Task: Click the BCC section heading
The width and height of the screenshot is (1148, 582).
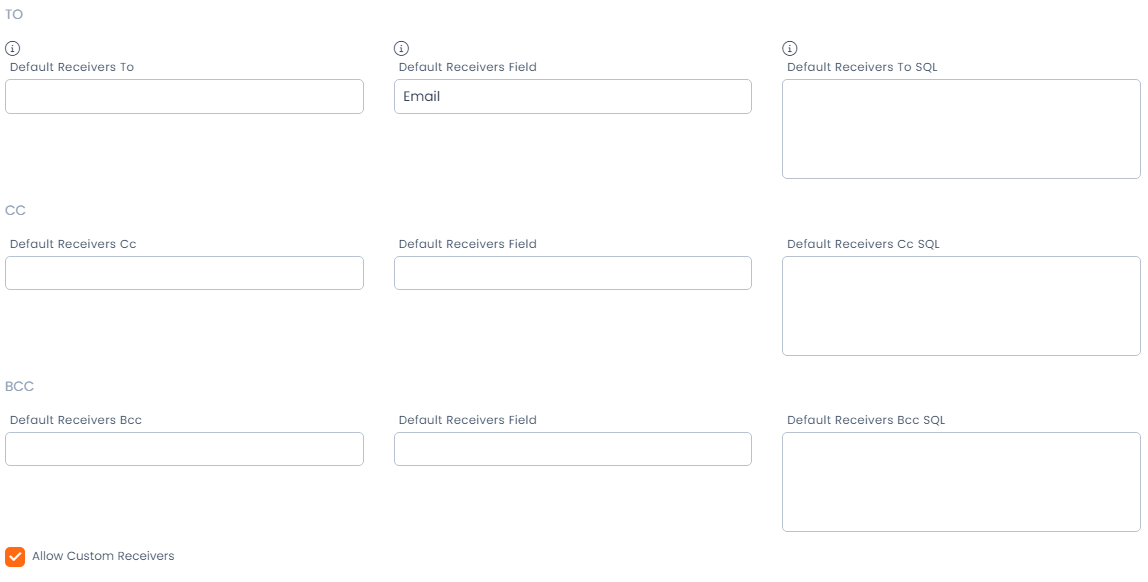Action: click(20, 386)
